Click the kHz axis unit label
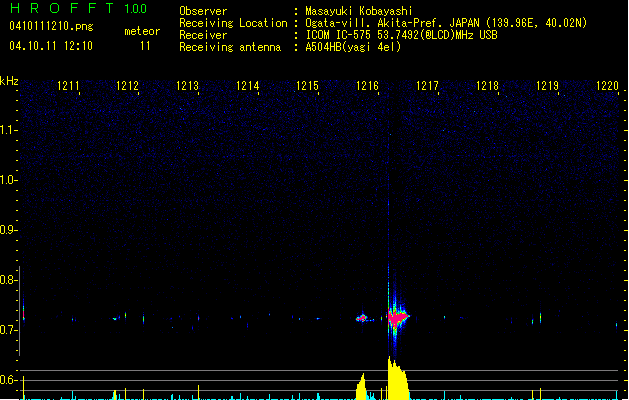629x400 pixels. point(10,80)
